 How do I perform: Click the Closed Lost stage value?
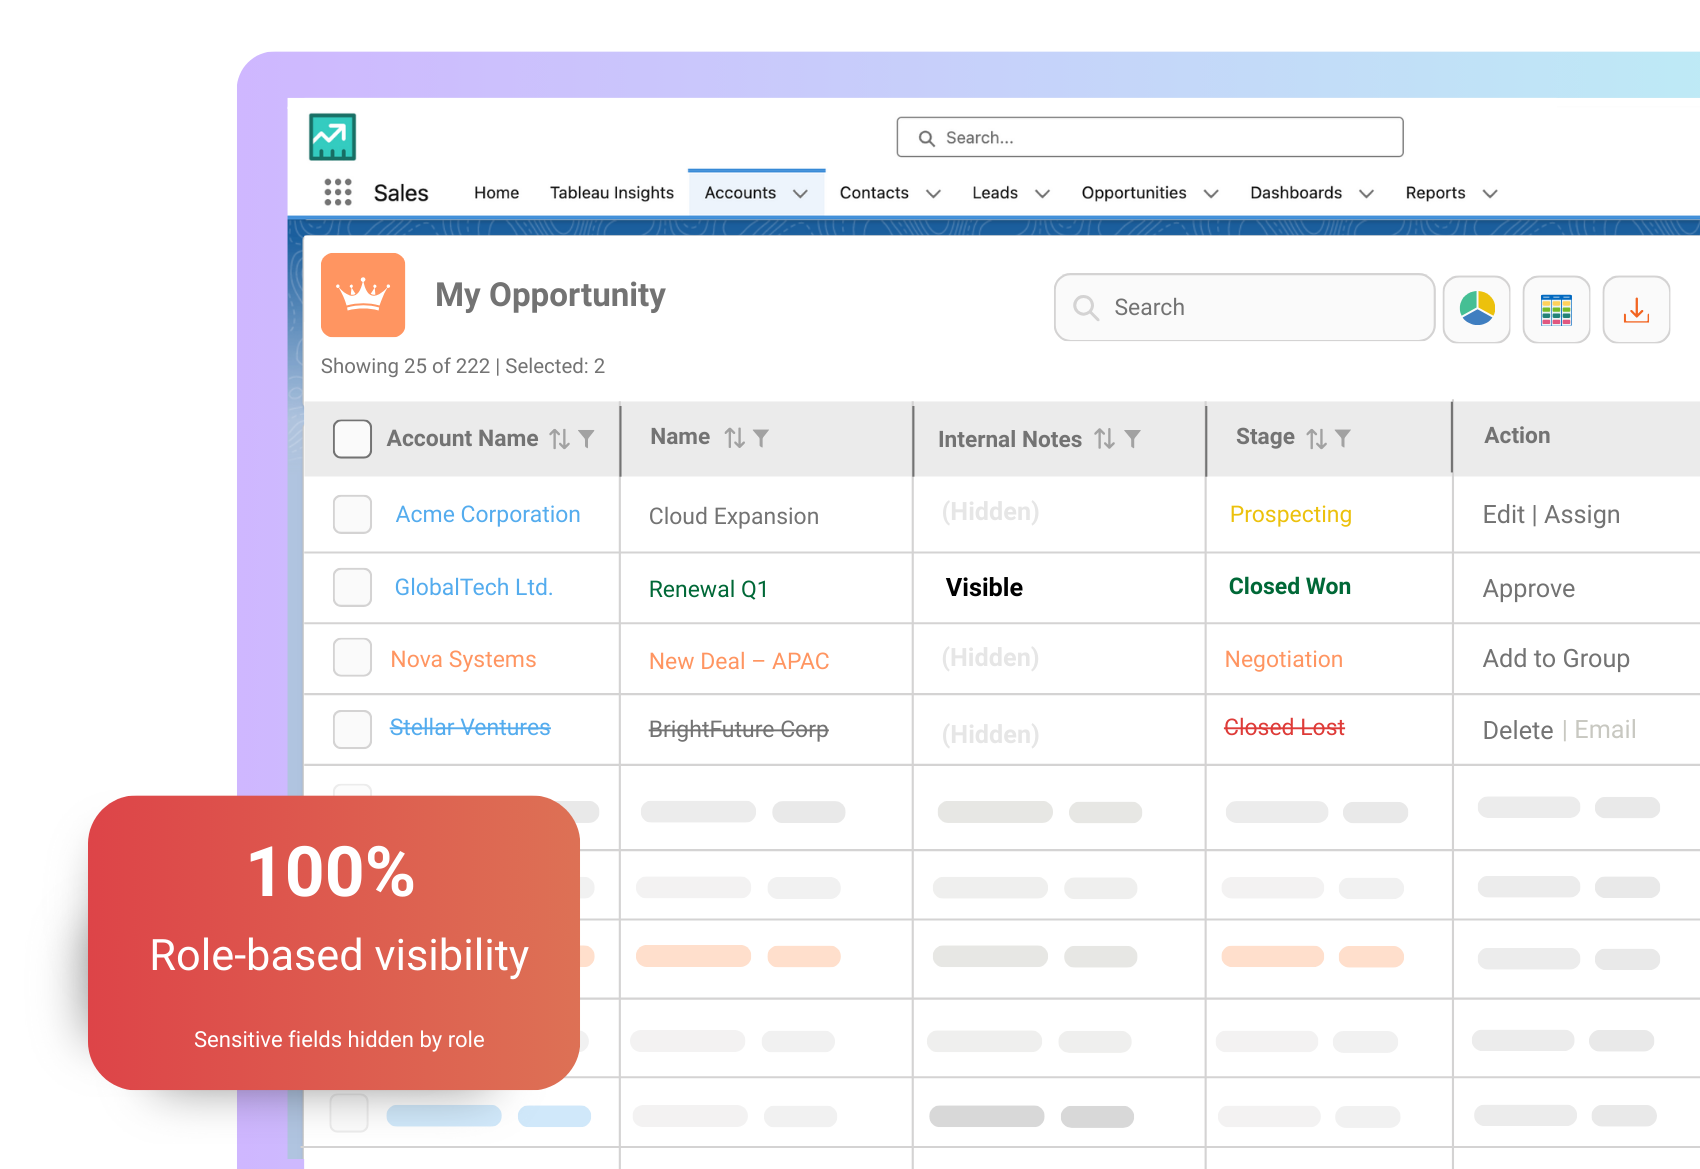1285,727
